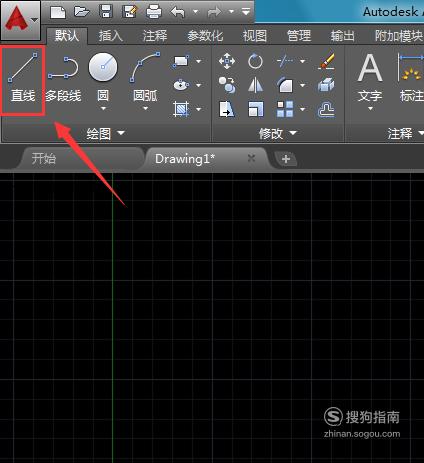Select the Trim tool
This screenshot has width=424, height=463.
285,61
